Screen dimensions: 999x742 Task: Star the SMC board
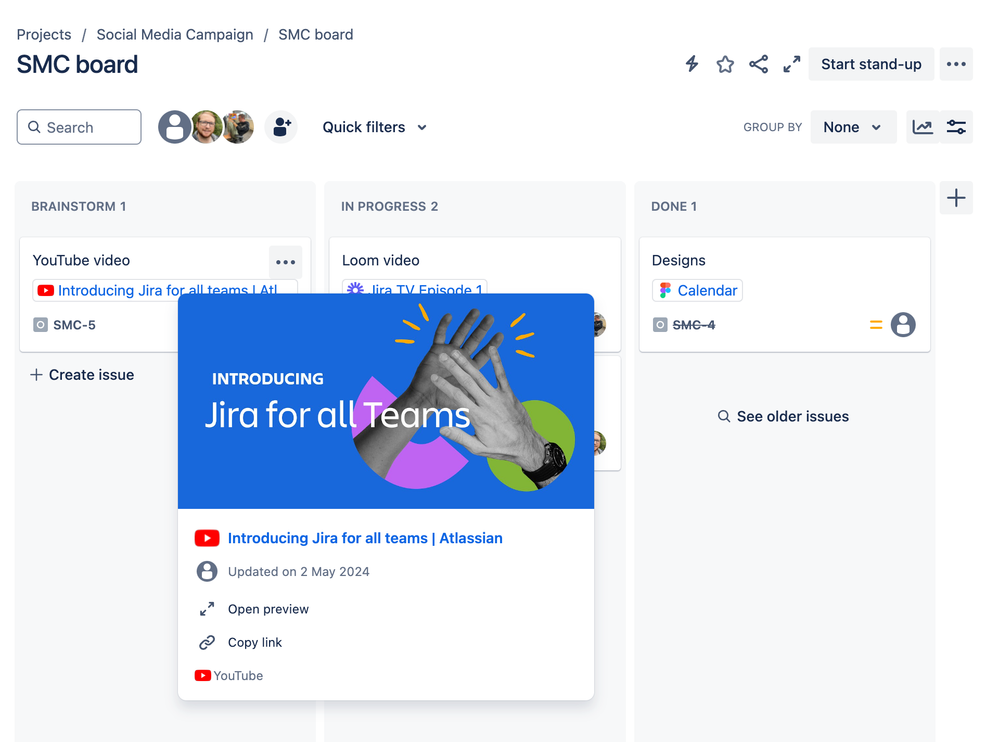pos(725,64)
